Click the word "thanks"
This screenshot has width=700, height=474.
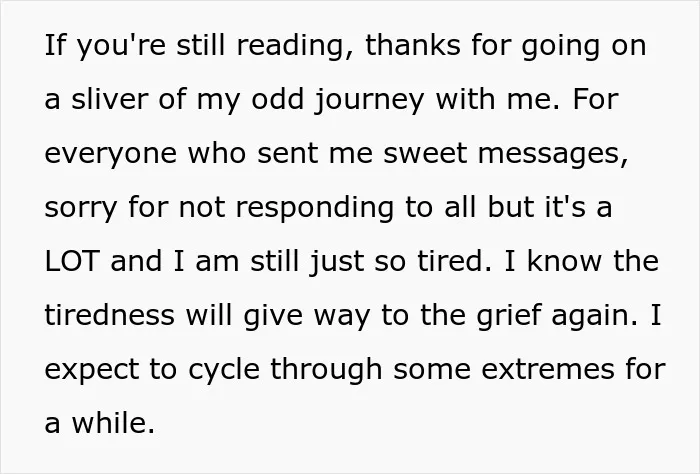click(x=413, y=45)
